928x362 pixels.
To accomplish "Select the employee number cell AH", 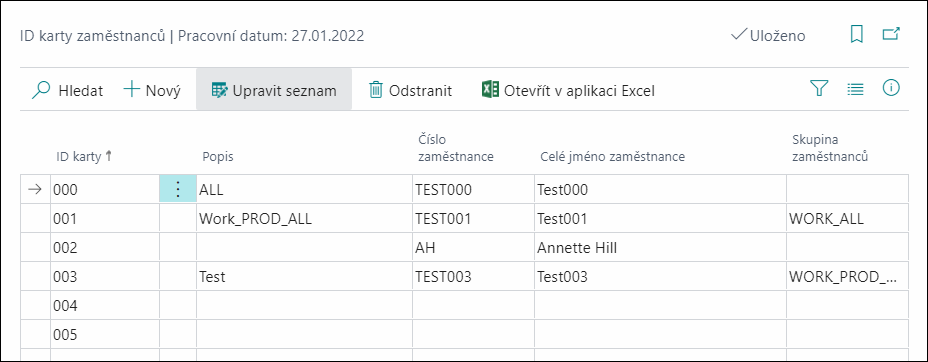I will (x=473, y=248).
